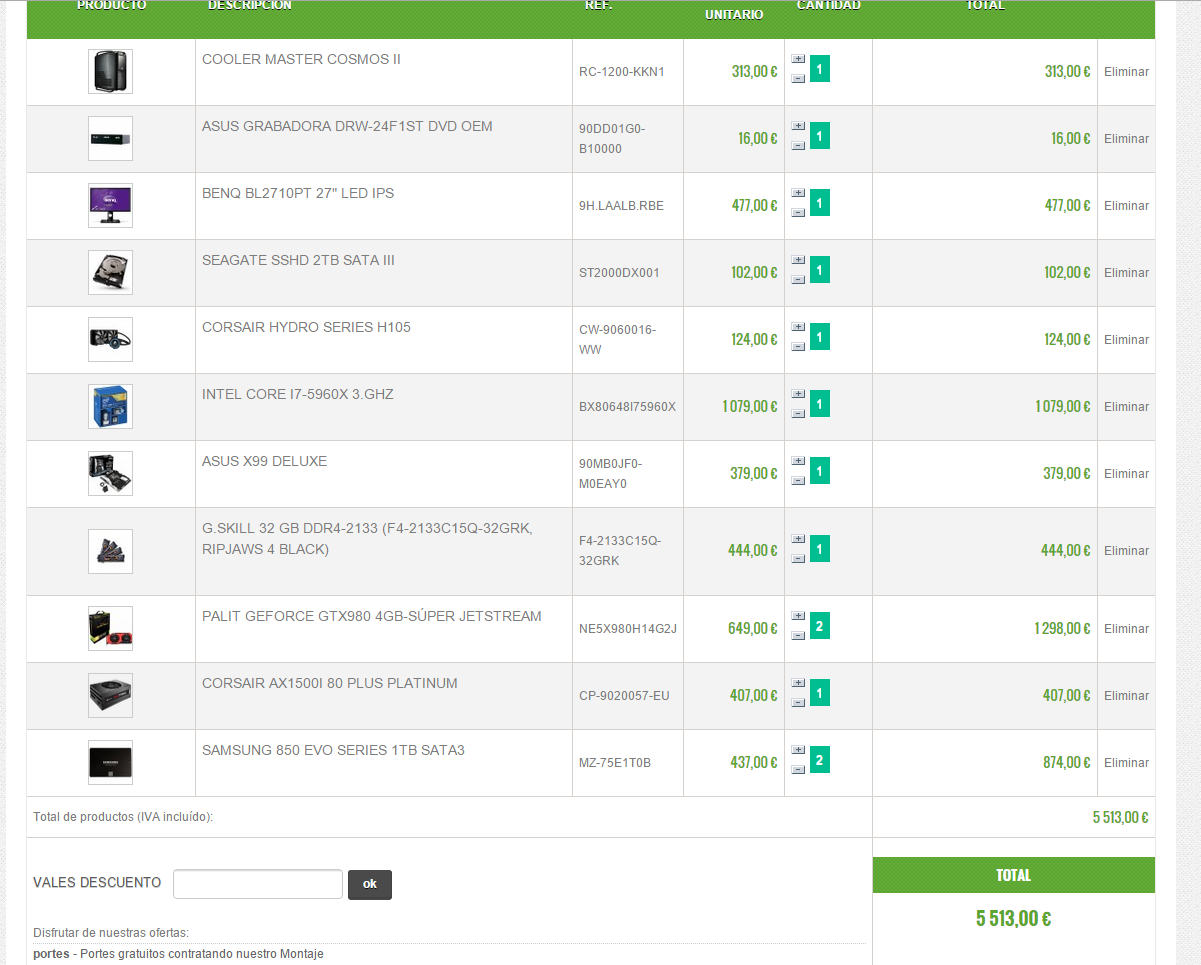
Task: Remove Corsair Hydro H105 via Eliminar
Action: [x=1126, y=340]
